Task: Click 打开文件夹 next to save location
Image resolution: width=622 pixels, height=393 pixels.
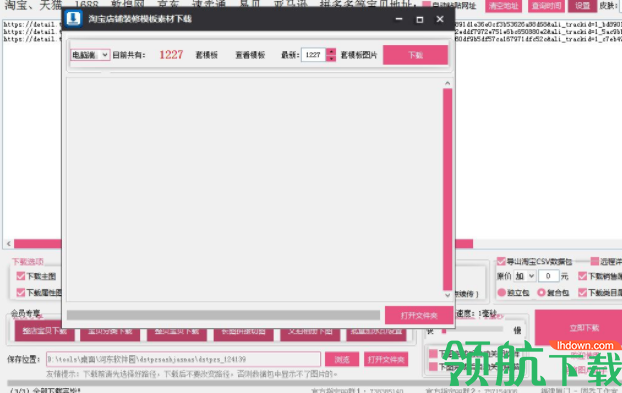Action: coord(386,359)
